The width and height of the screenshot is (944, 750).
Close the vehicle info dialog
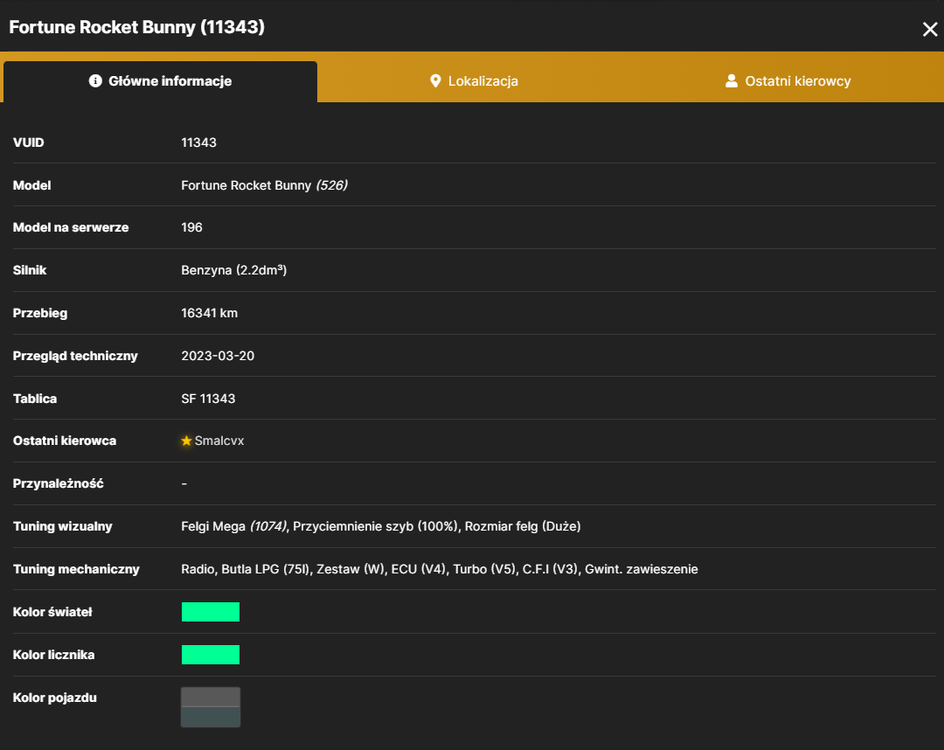tap(930, 29)
